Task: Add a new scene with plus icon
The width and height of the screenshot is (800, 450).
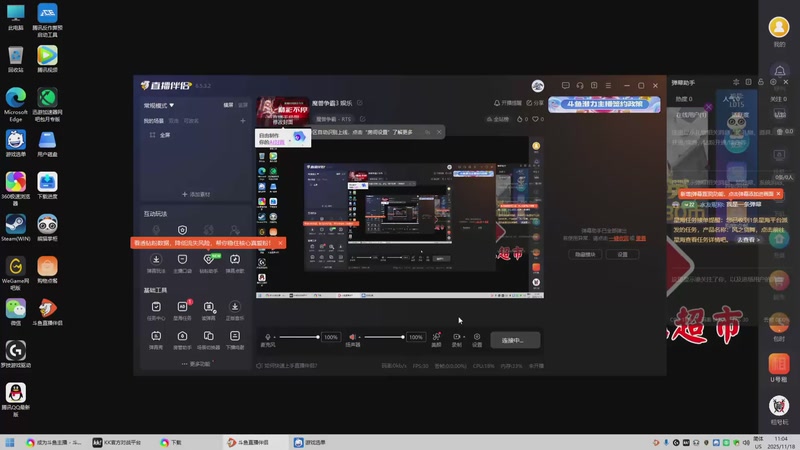Action: tap(242, 121)
